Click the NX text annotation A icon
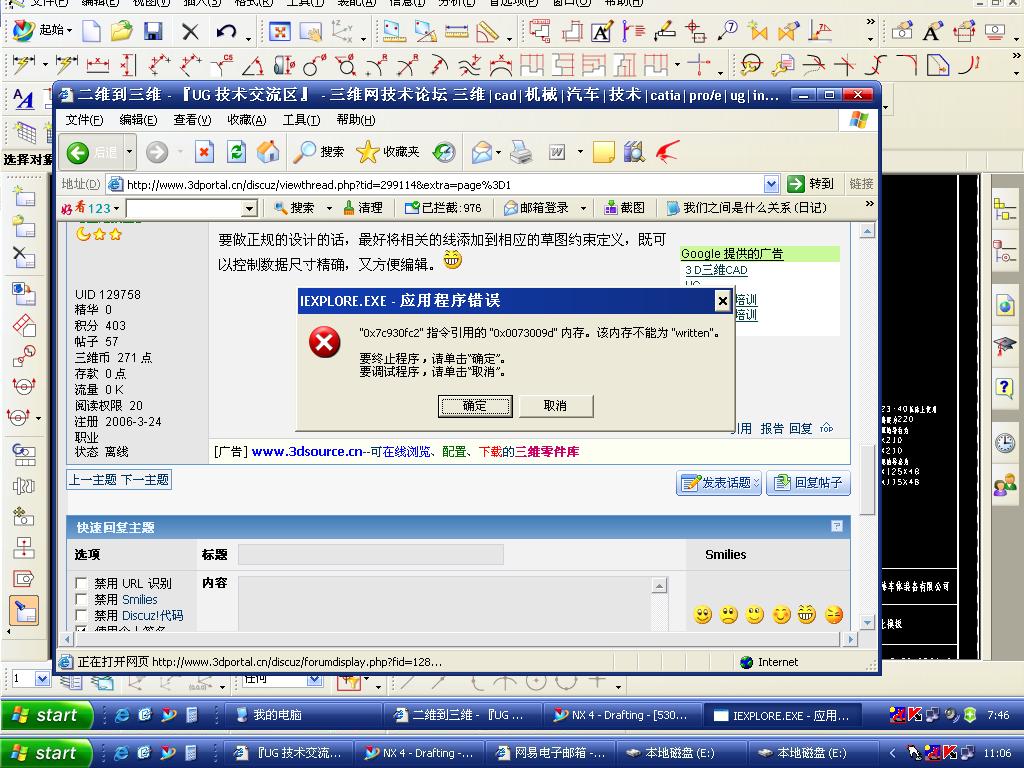The height and width of the screenshot is (768, 1024). 601,31
